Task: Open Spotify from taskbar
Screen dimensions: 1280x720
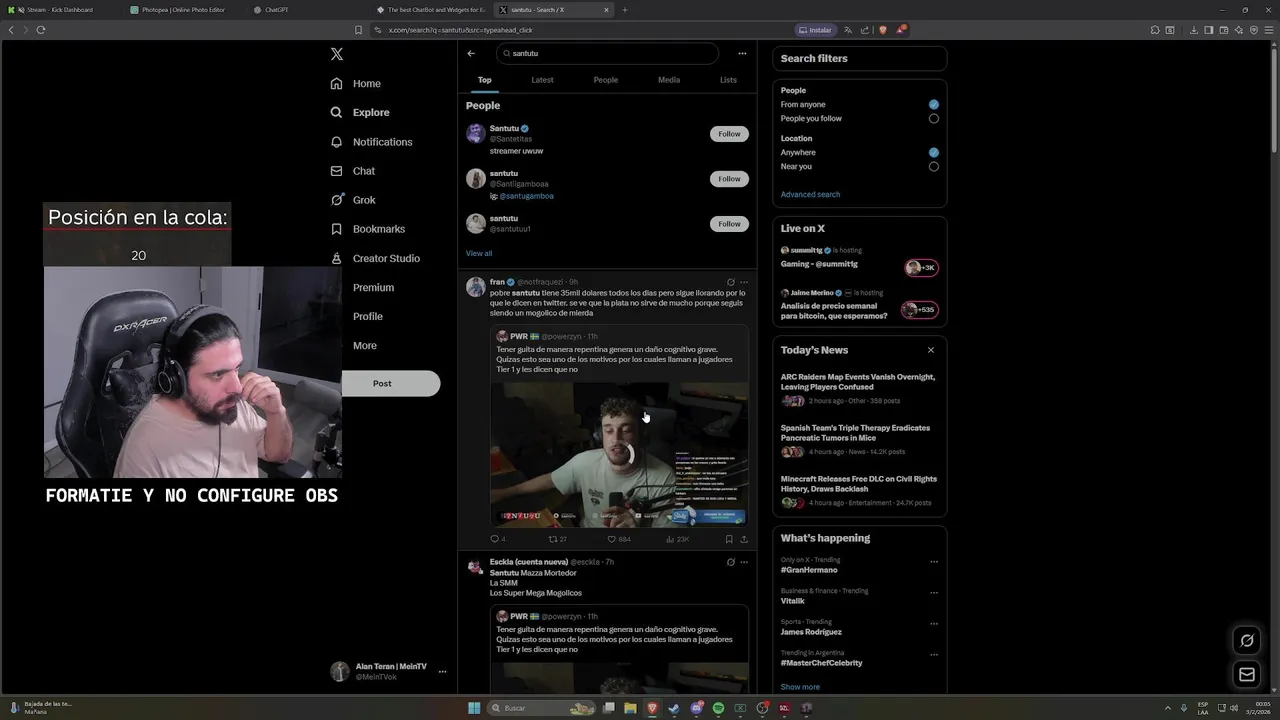Action: 718,708
